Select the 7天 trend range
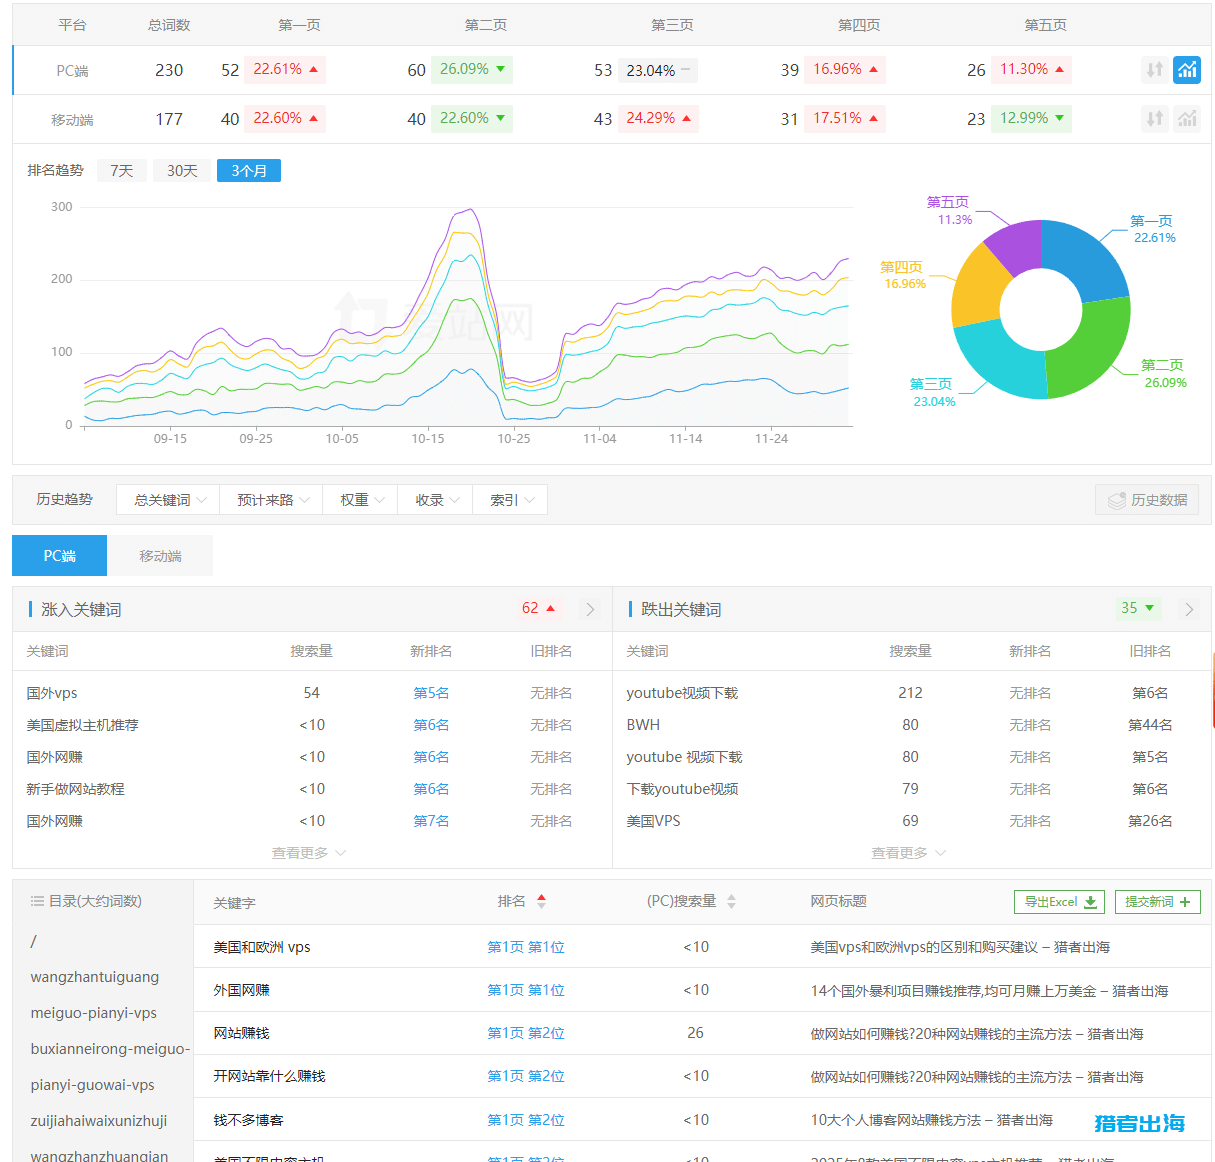 pyautogui.click(x=122, y=171)
